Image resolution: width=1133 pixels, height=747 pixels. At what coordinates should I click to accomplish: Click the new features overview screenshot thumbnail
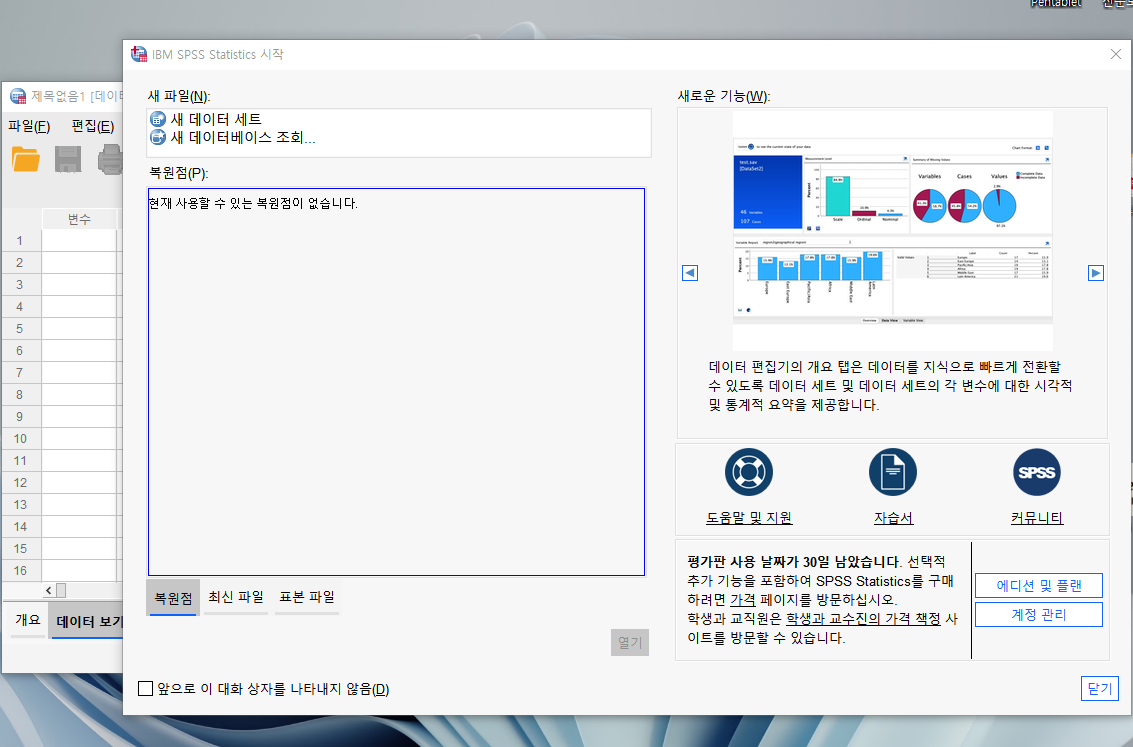point(892,230)
